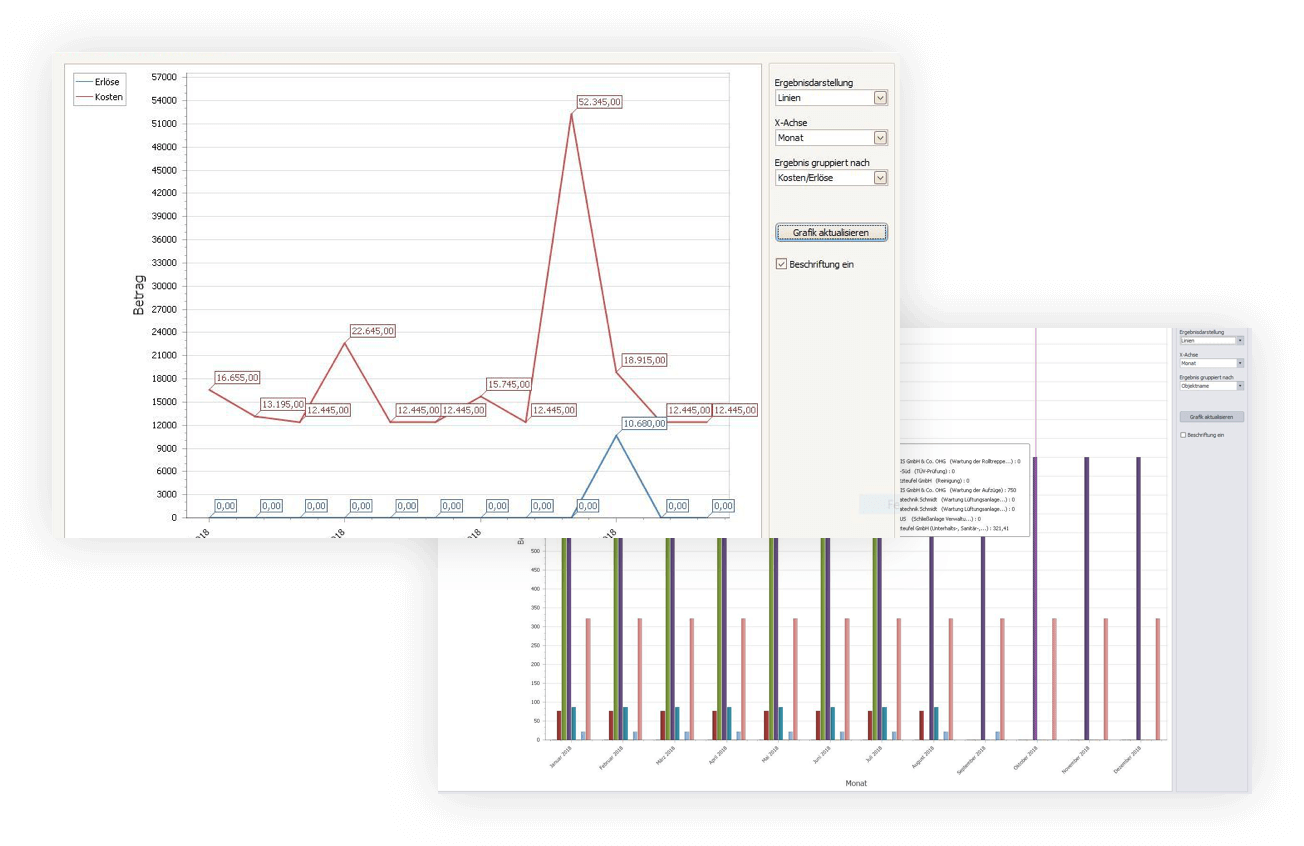The width and height of the screenshot is (1304, 846).
Task: Click the large Grafik aktualisieren button
Action: [x=831, y=232]
